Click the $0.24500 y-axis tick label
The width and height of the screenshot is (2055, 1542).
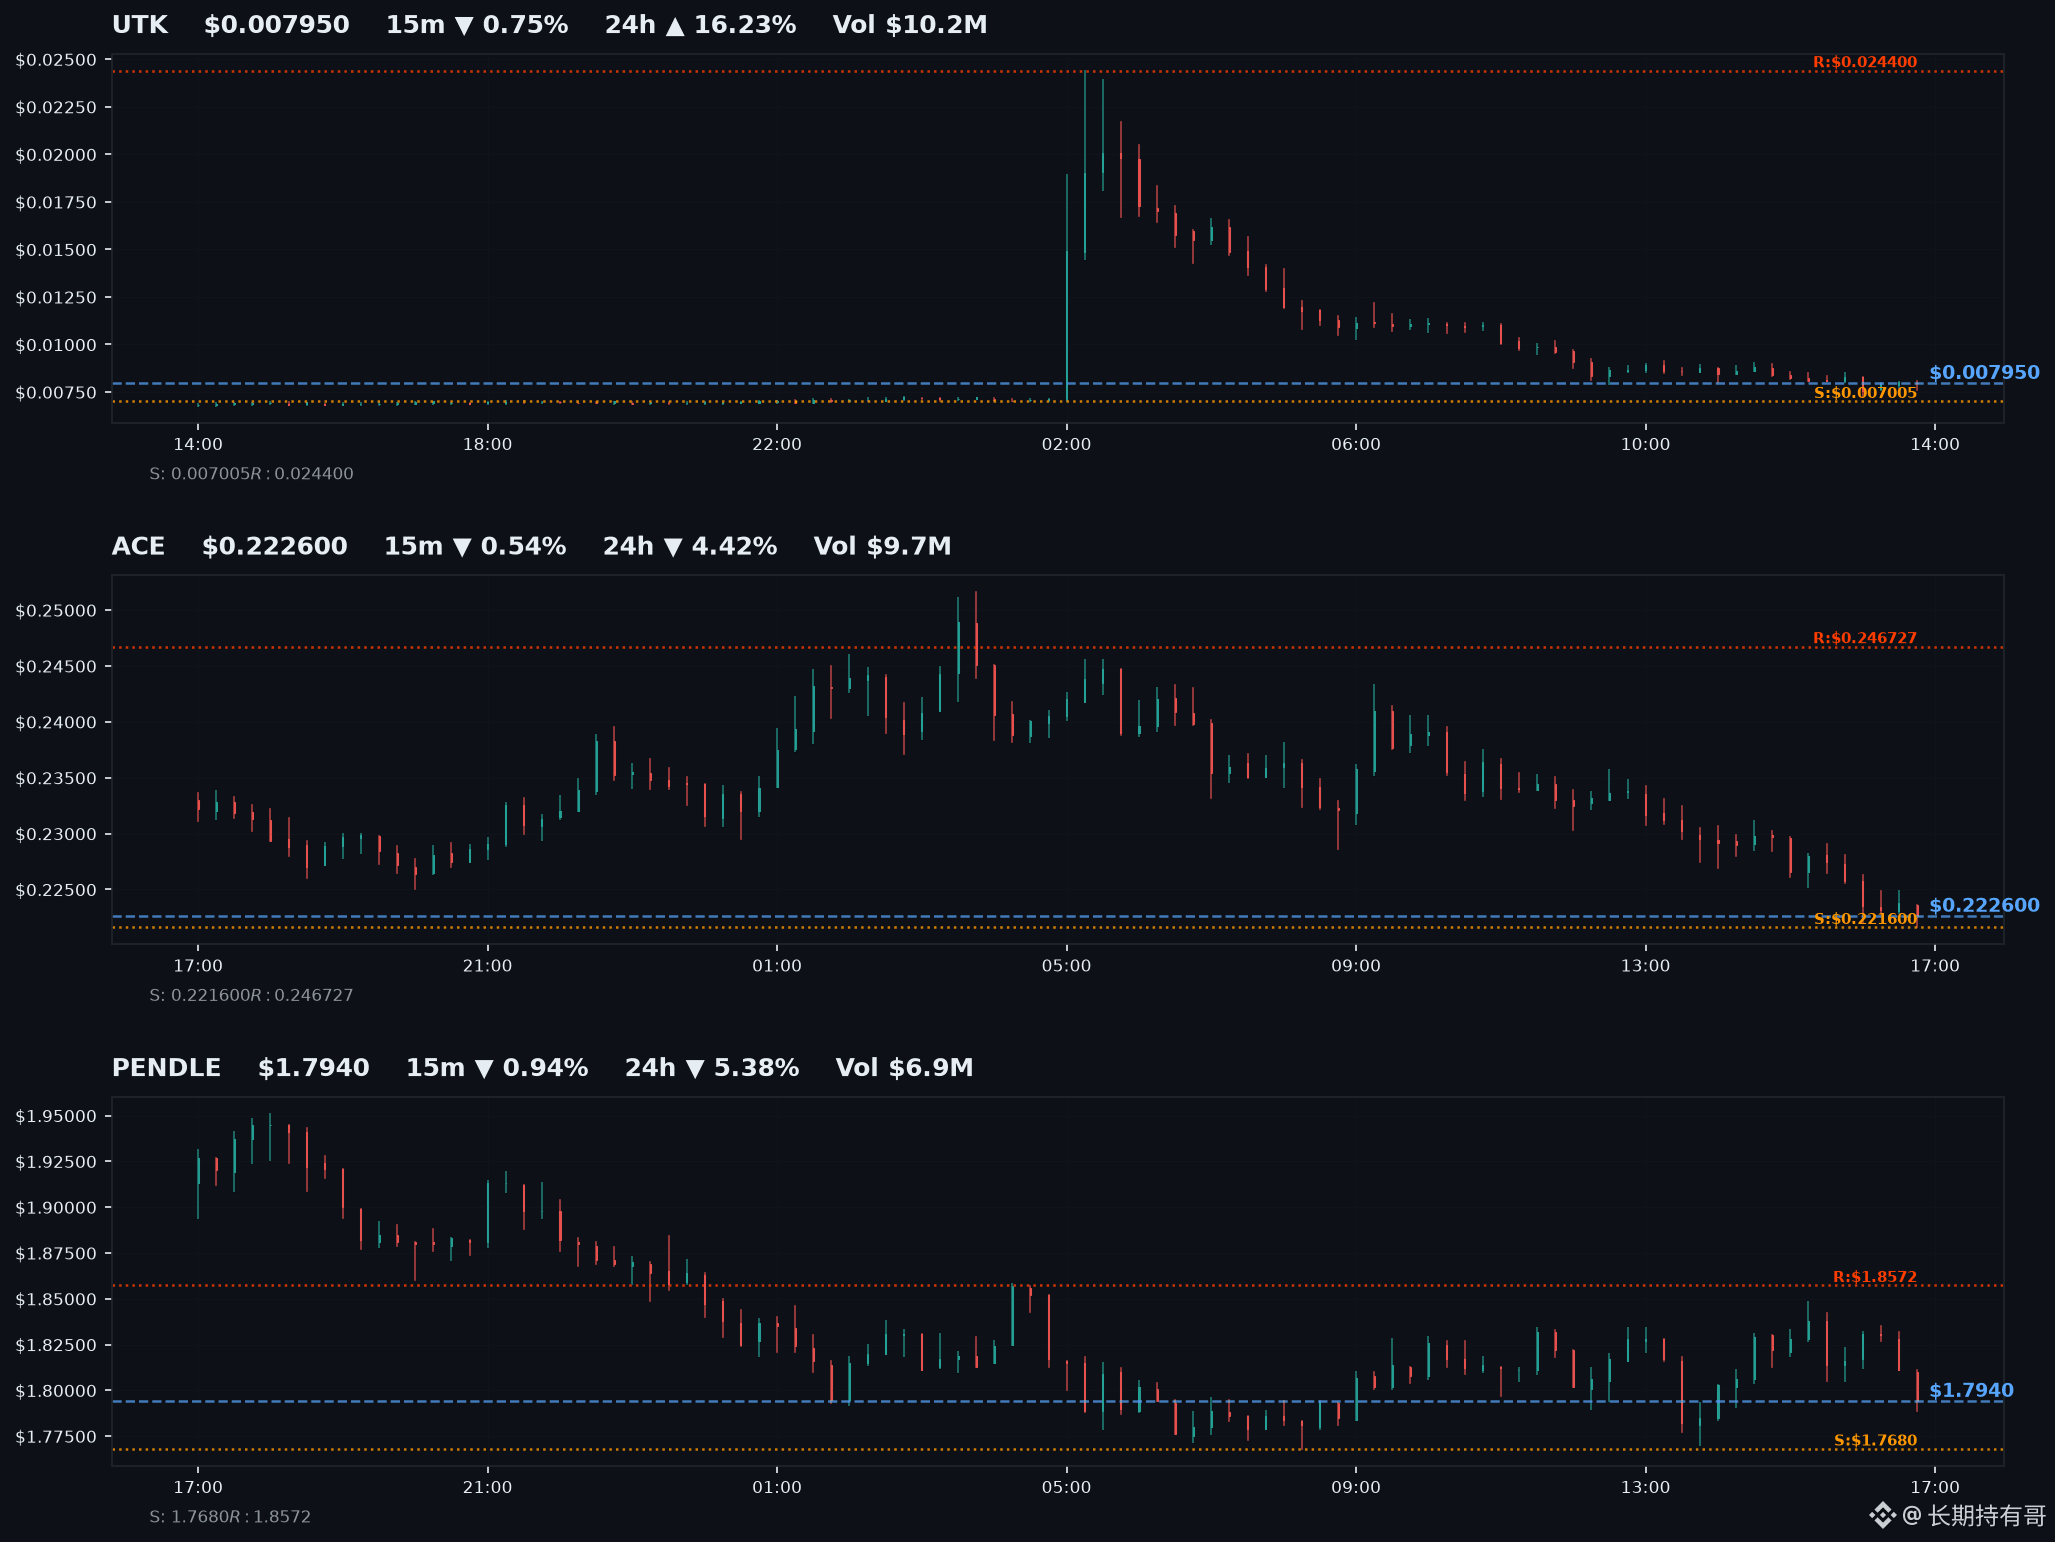pos(56,667)
